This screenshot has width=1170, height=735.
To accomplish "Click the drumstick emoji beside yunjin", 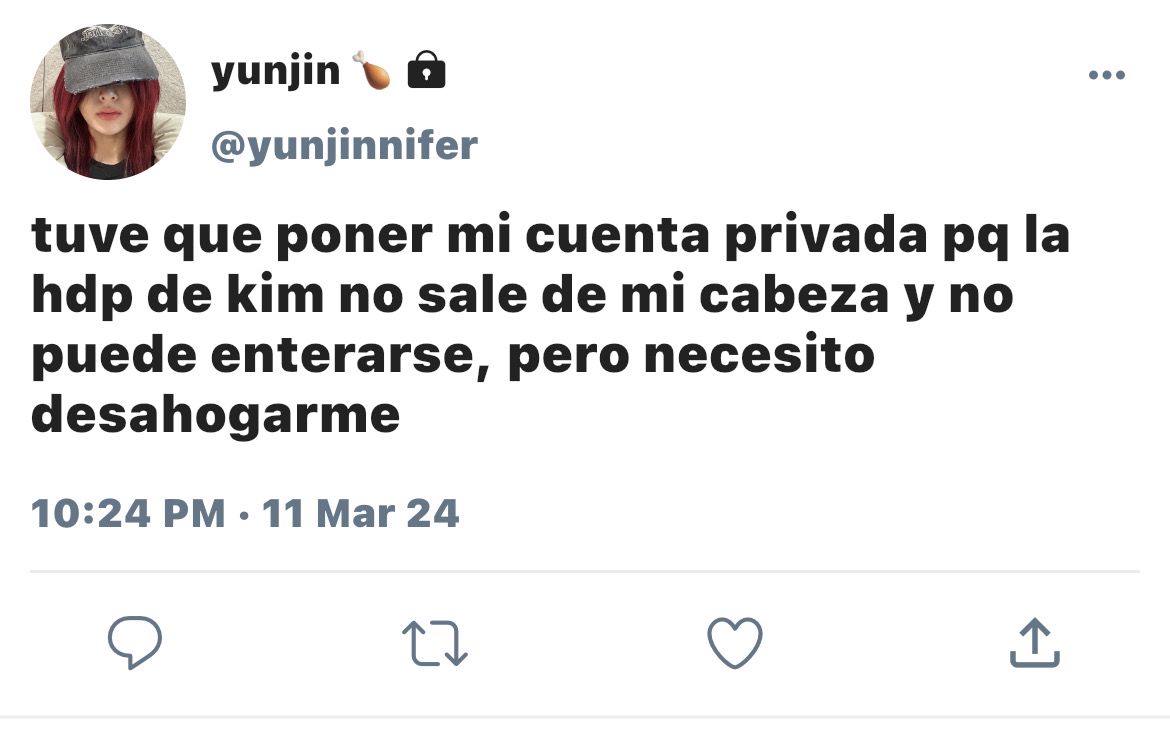I will (x=372, y=70).
